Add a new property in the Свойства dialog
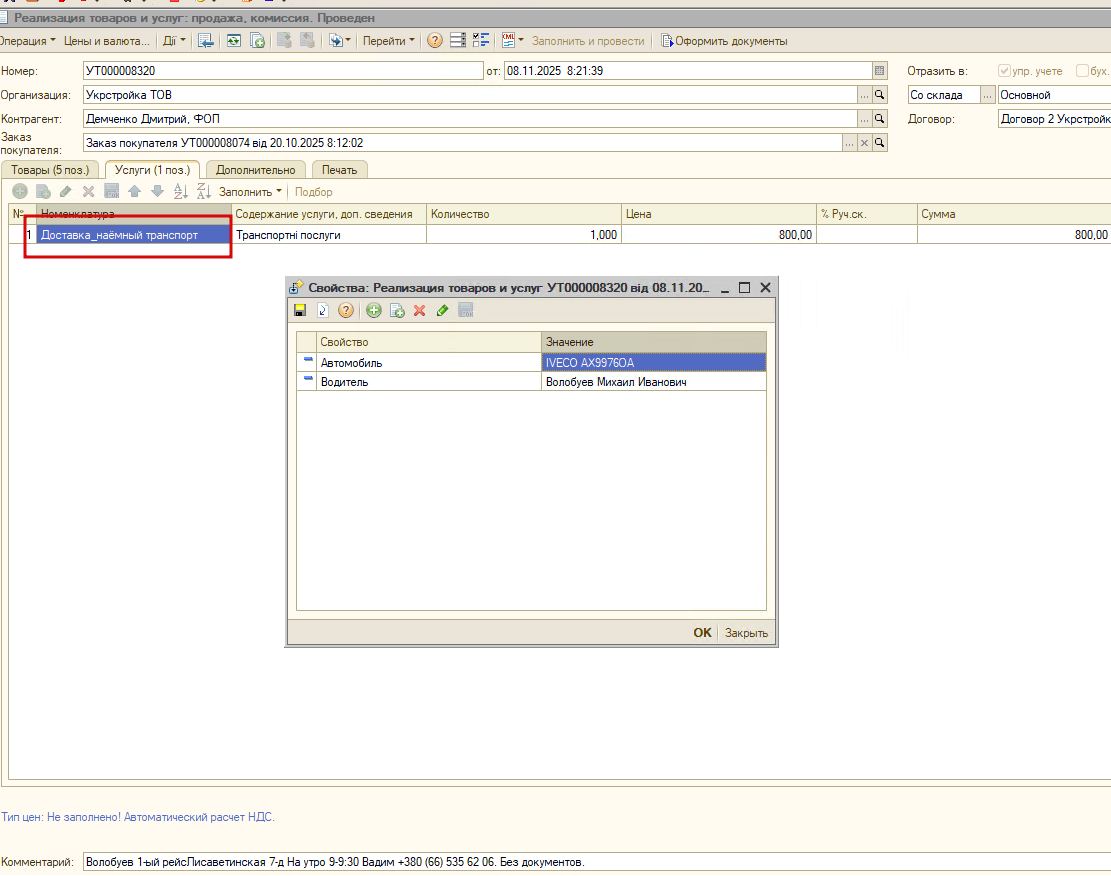1111x876 pixels. pos(373,310)
